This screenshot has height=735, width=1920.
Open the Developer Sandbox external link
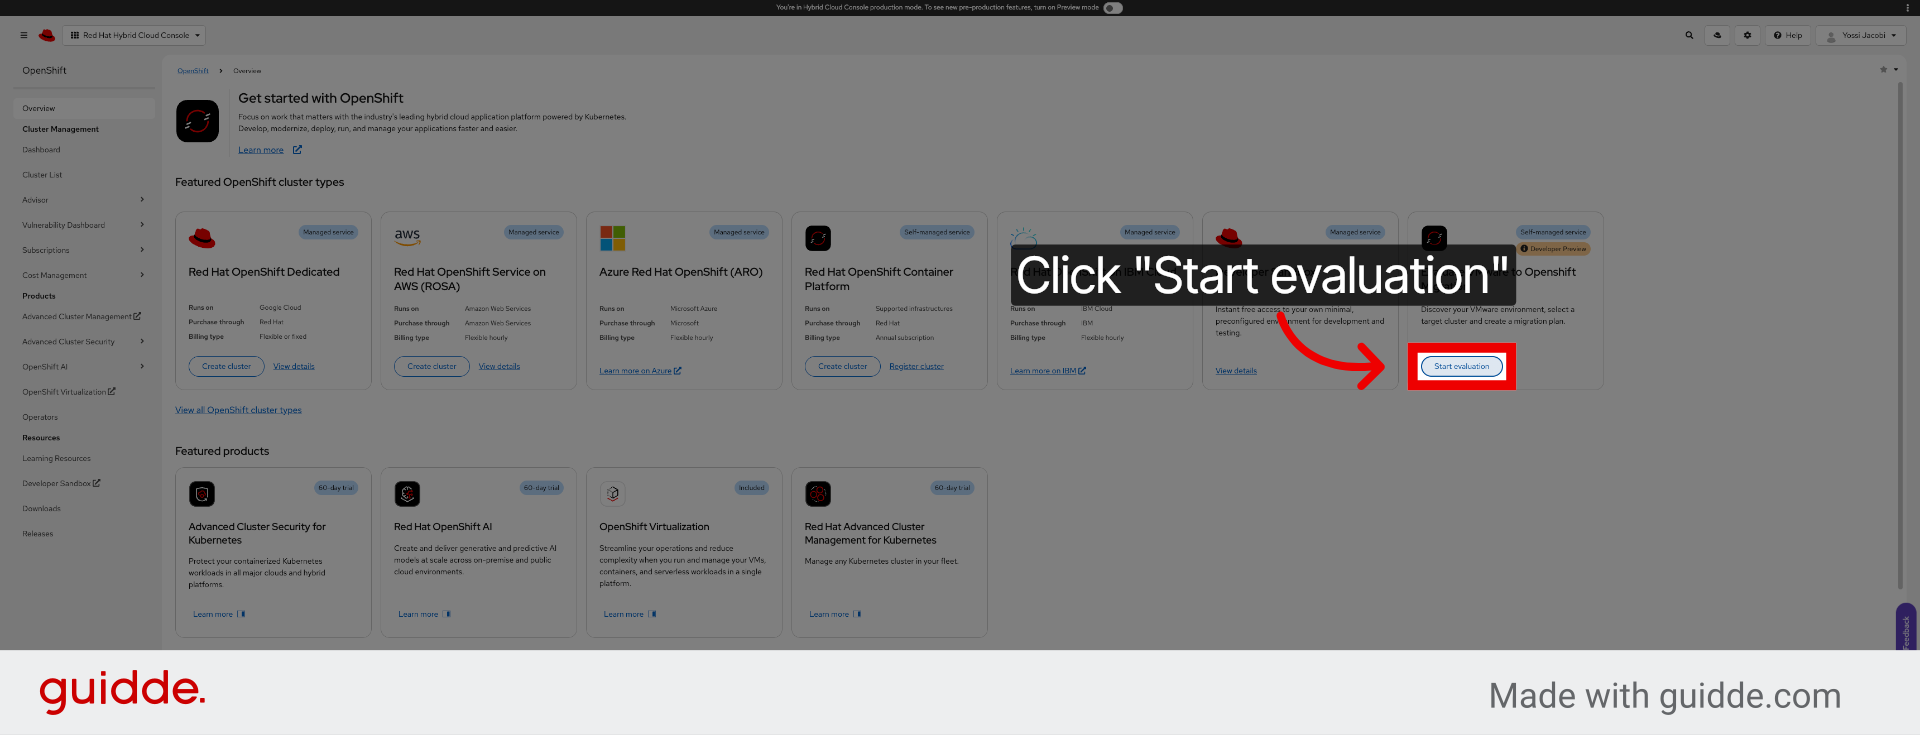coord(62,484)
